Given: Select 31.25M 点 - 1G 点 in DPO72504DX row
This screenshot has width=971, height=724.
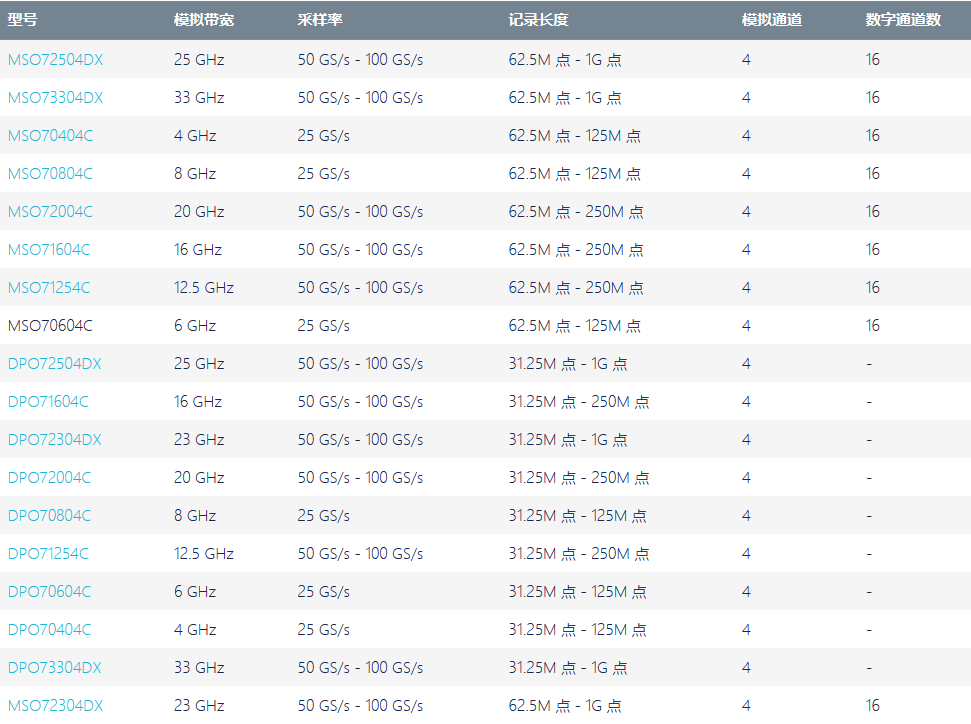Looking at the screenshot, I should pos(568,364).
